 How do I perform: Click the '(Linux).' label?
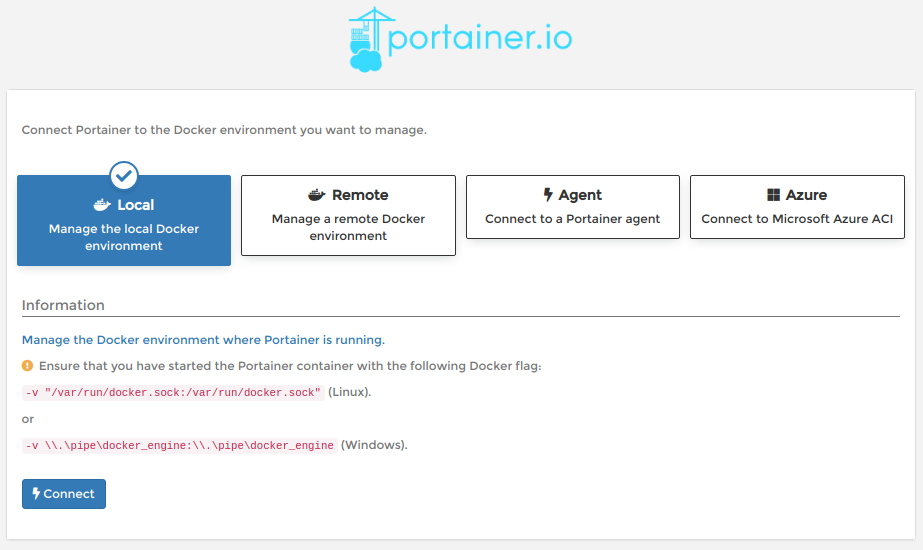click(350, 392)
